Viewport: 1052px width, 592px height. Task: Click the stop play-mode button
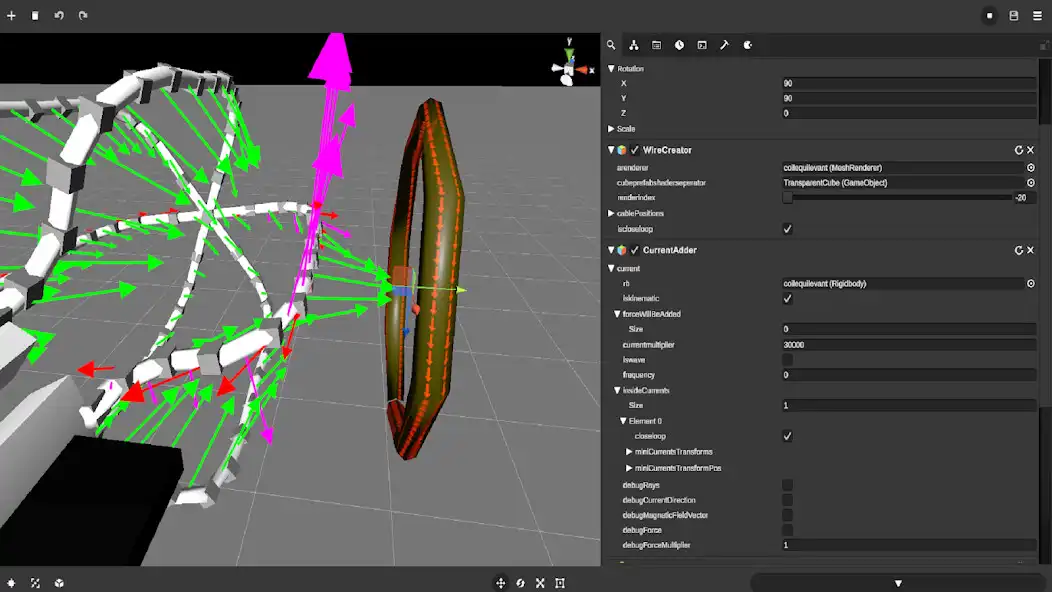989,16
